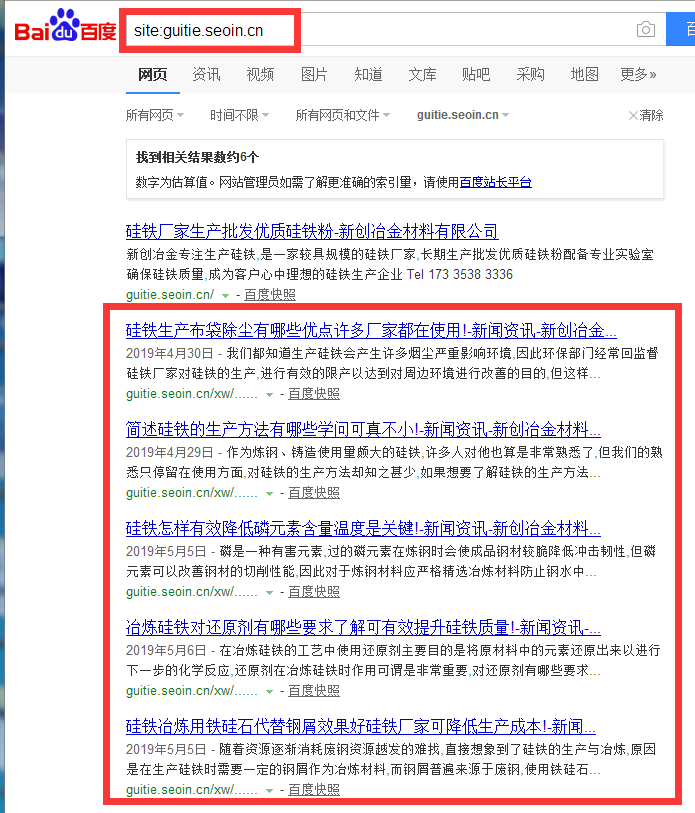The image size is (695, 813).
Task: Expand the 更多» tab list
Action: [x=638, y=75]
